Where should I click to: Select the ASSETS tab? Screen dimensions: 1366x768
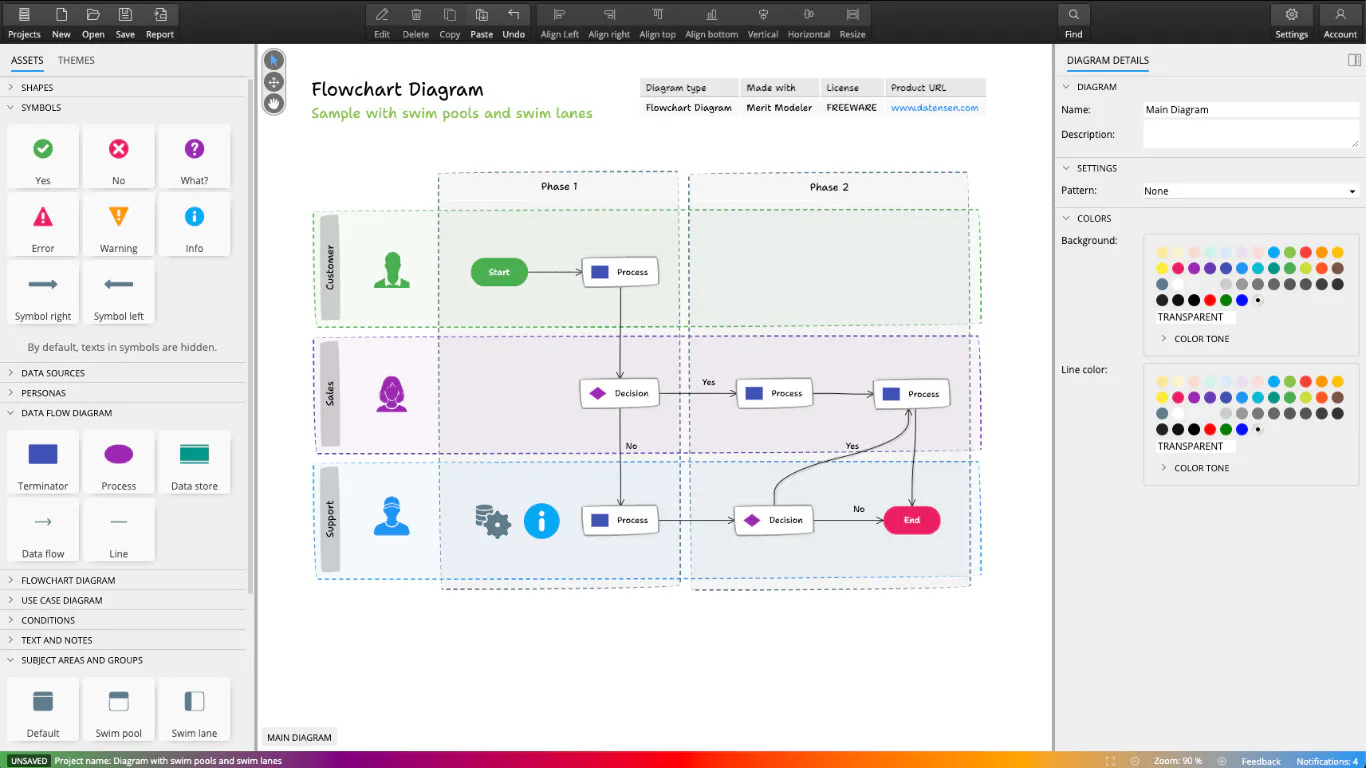click(27, 60)
